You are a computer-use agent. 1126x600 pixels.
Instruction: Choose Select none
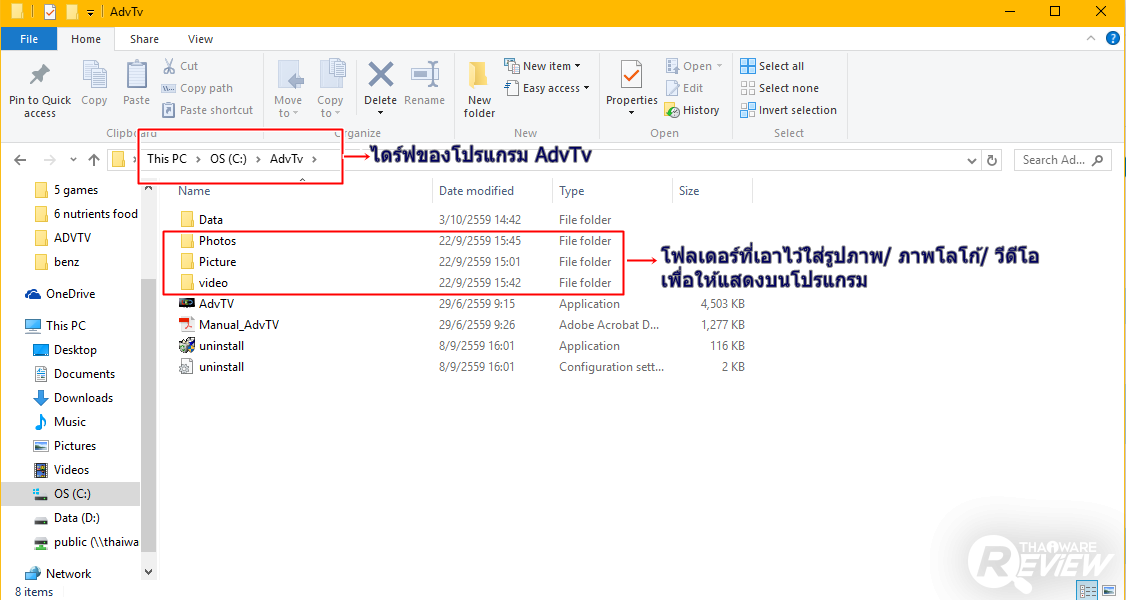(779, 88)
